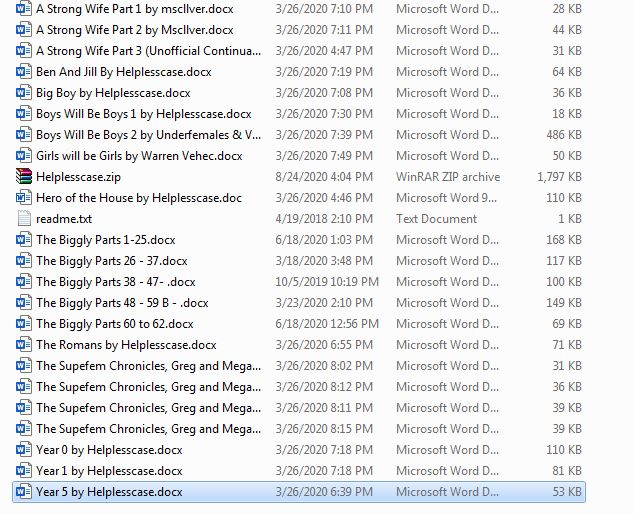Viewport: 635px width, 514px height.
Task: Select the 'readme.txt' file name
Action: pyautogui.click(x=64, y=219)
